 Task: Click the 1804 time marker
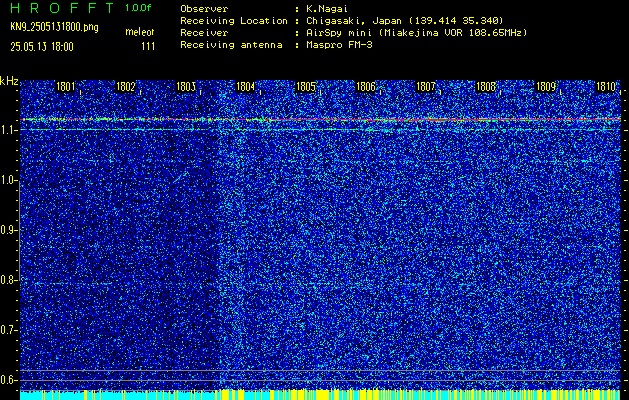point(246,87)
